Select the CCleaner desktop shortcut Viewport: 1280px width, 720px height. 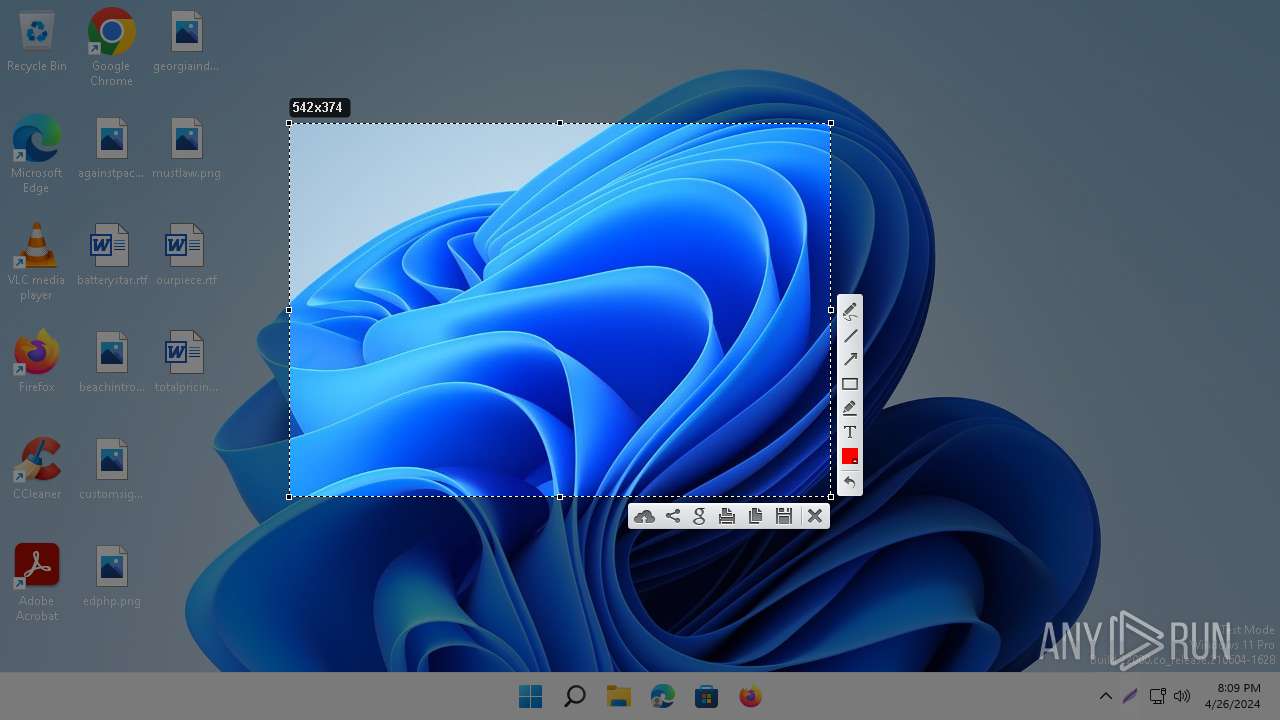37,469
